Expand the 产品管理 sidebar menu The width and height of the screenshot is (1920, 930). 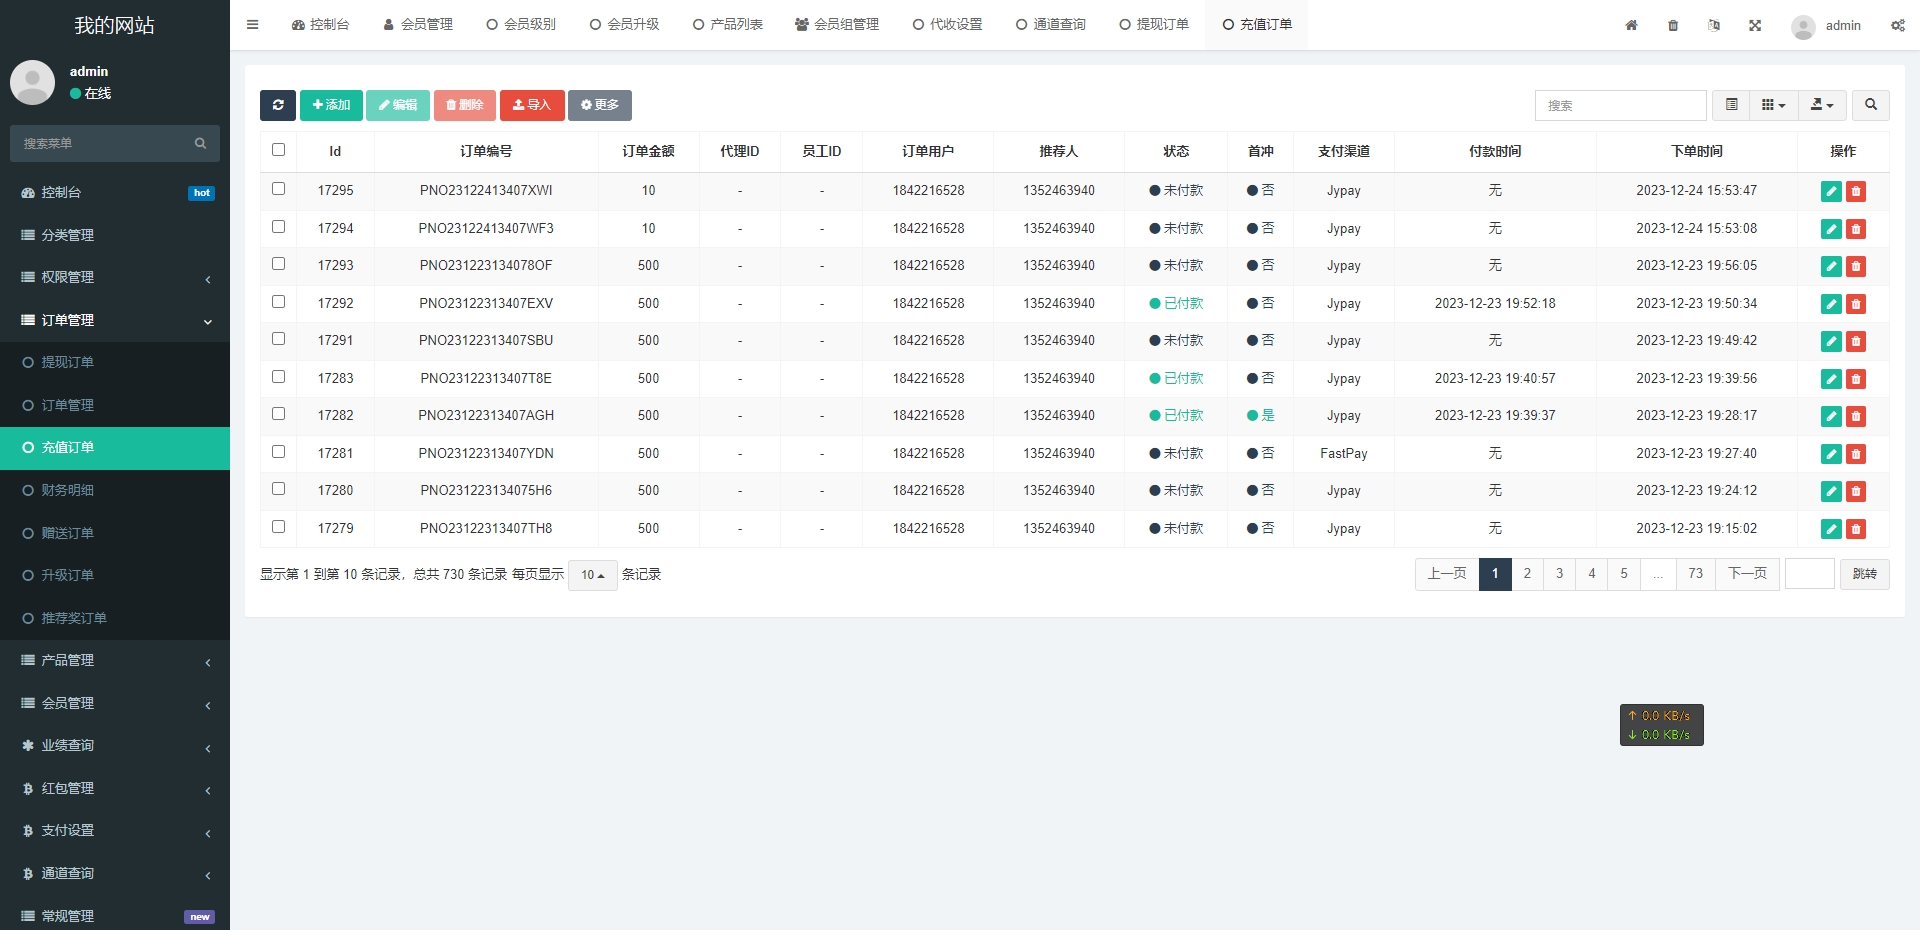(x=115, y=660)
